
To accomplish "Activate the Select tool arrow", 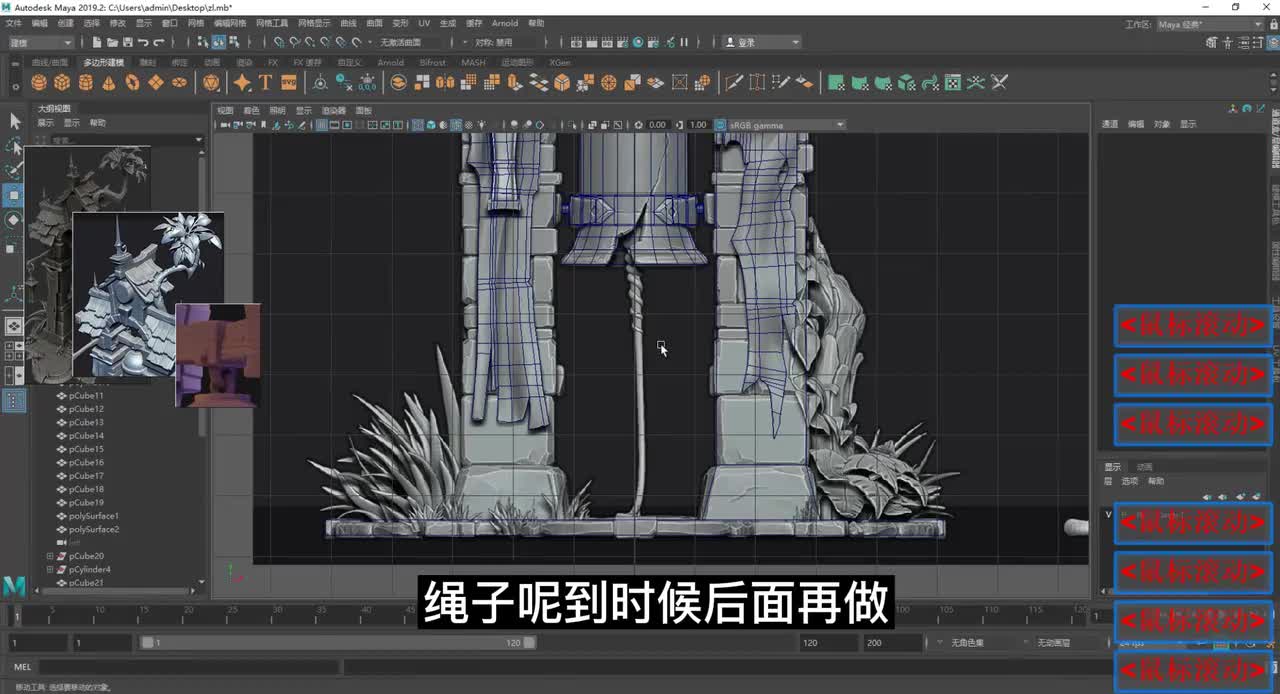I will coord(14,121).
